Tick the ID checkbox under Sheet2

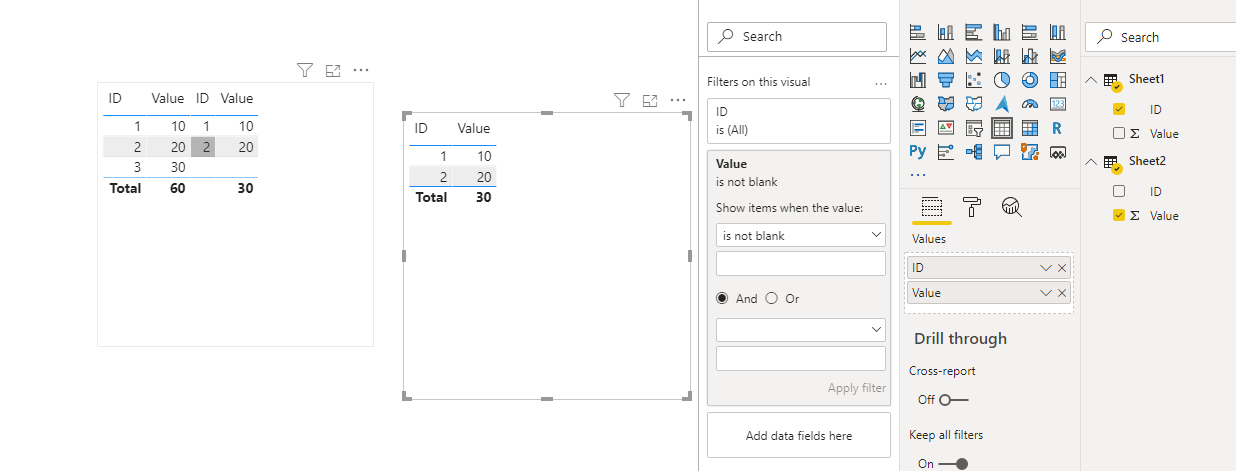pyautogui.click(x=1119, y=191)
